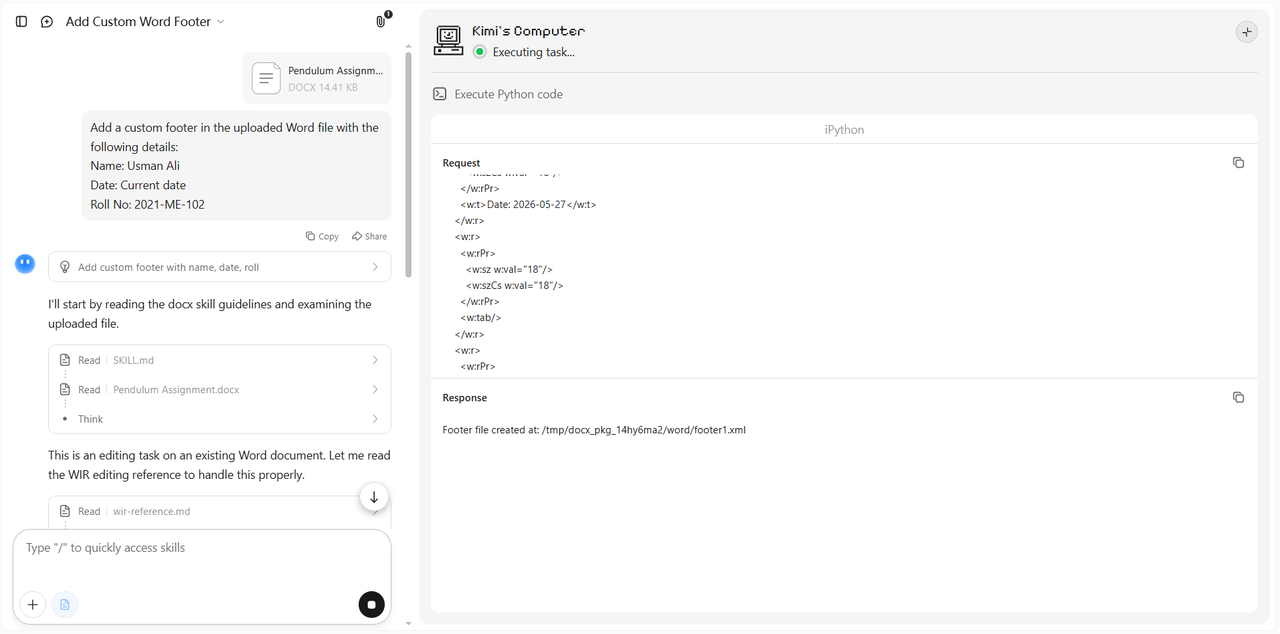Copy the Response output block
The image size is (1280, 634).
click(x=1238, y=398)
